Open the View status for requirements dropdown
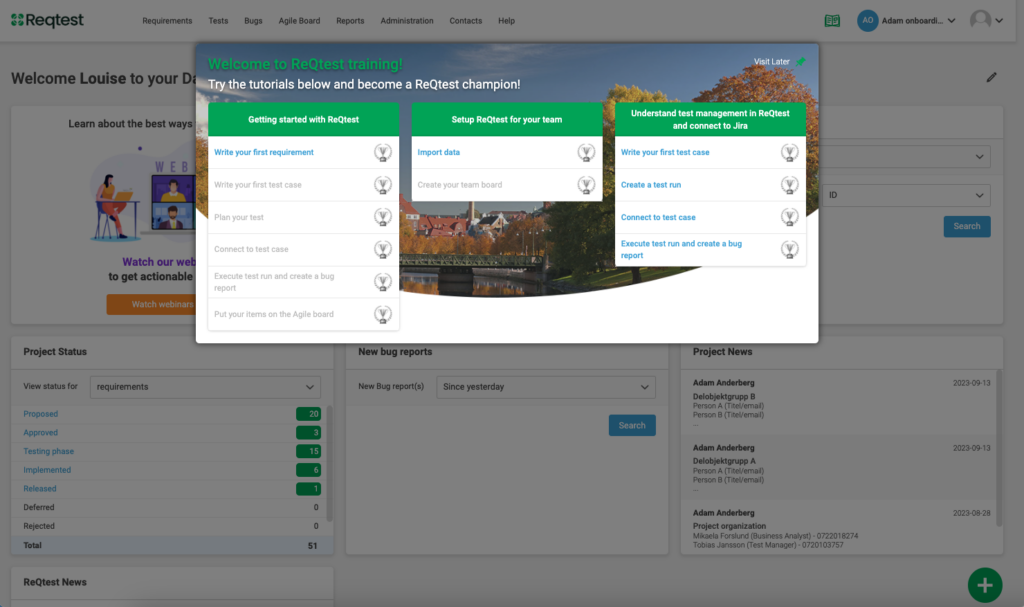Viewport: 1024px width, 607px height. click(x=205, y=387)
